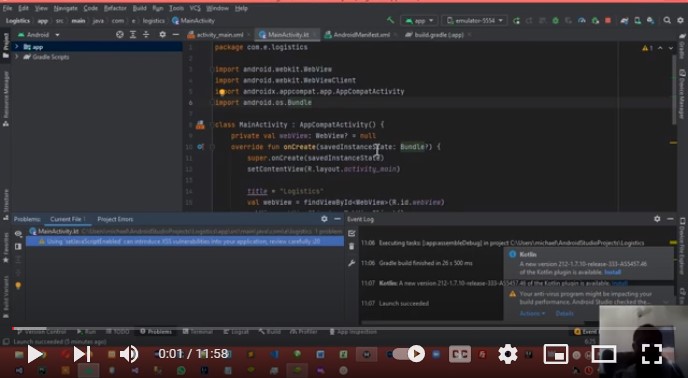Click the Event Log wrench settings icon
The height and width of the screenshot is (378, 688).
[x=351, y=263]
